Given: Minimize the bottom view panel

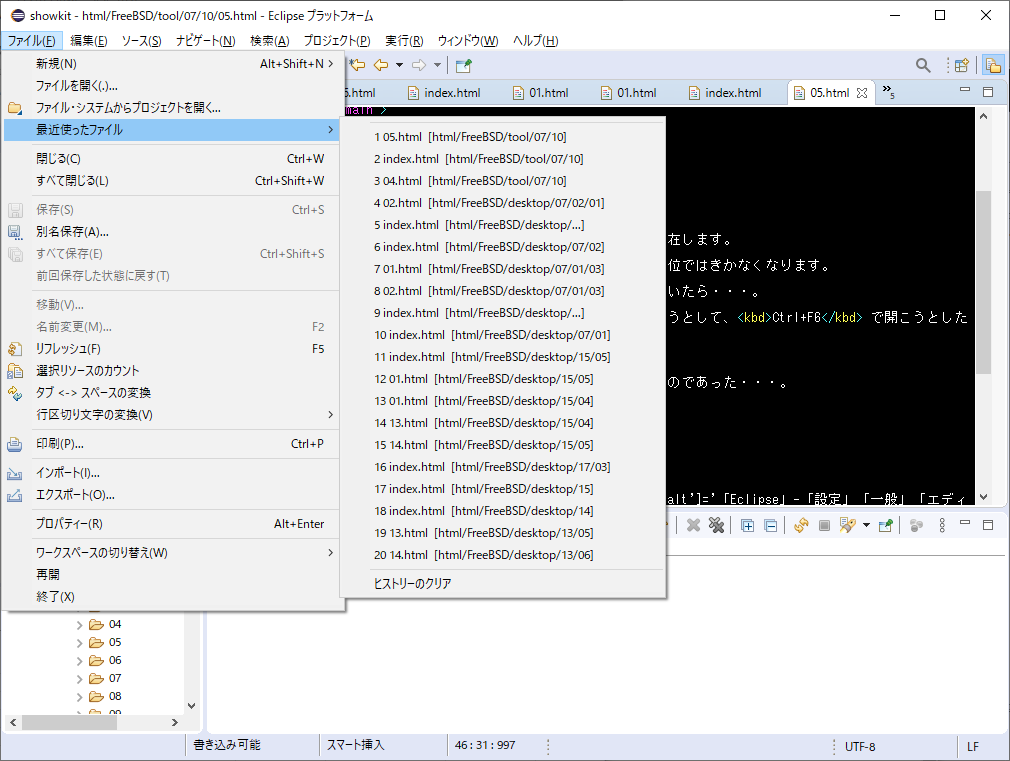Looking at the screenshot, I should coord(964,523).
